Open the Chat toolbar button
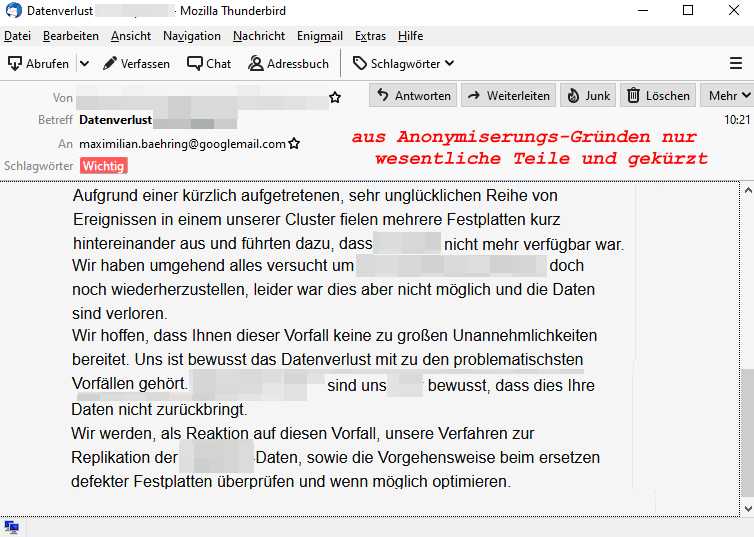The image size is (754, 537). pos(208,63)
